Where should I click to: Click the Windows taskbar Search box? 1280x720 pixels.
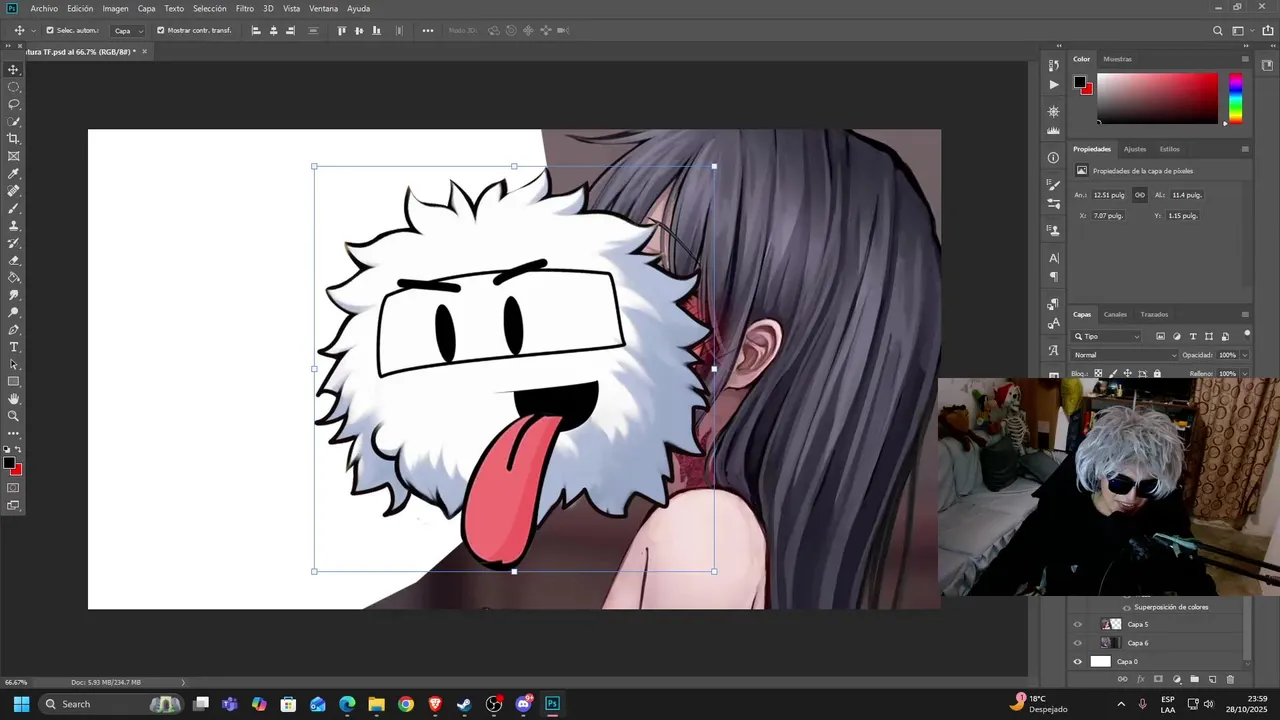pos(113,704)
